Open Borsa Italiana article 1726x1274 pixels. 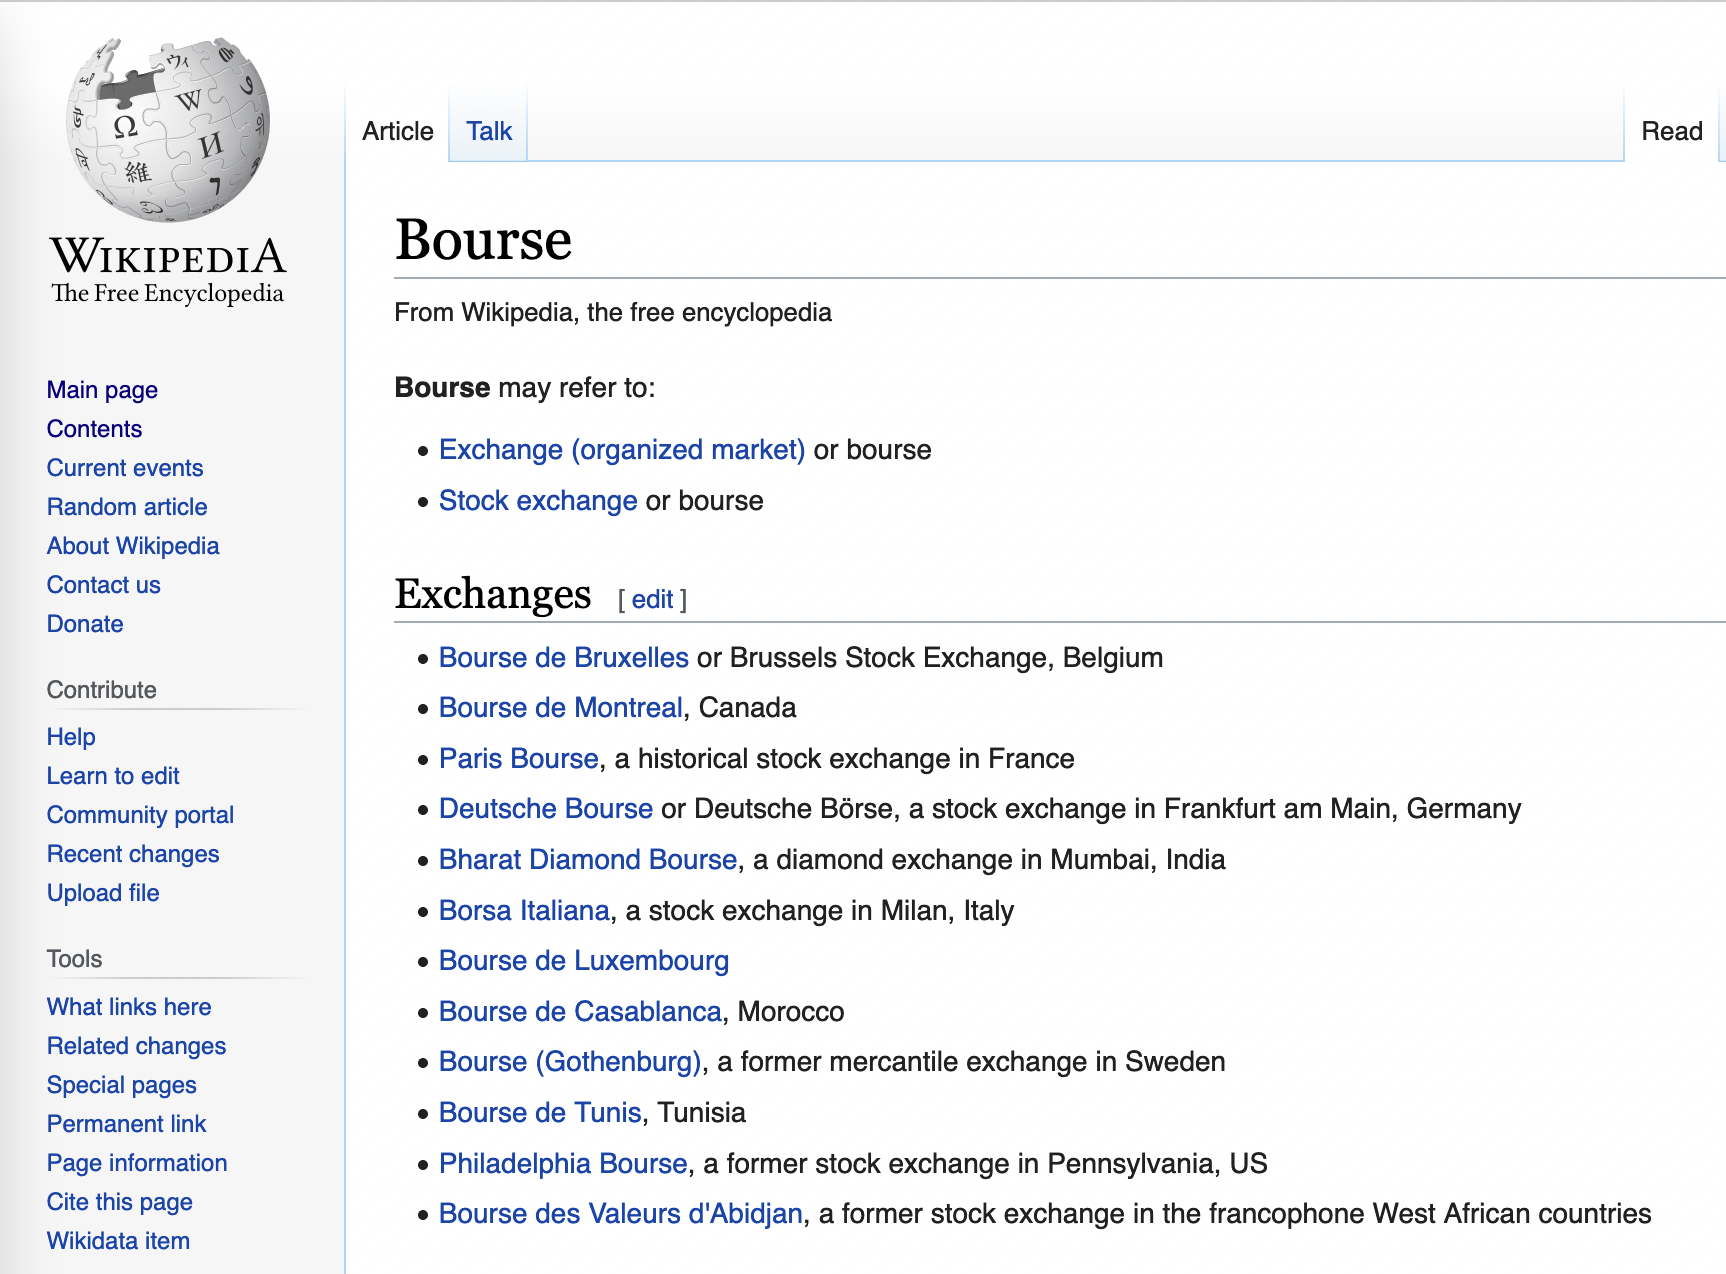524,911
